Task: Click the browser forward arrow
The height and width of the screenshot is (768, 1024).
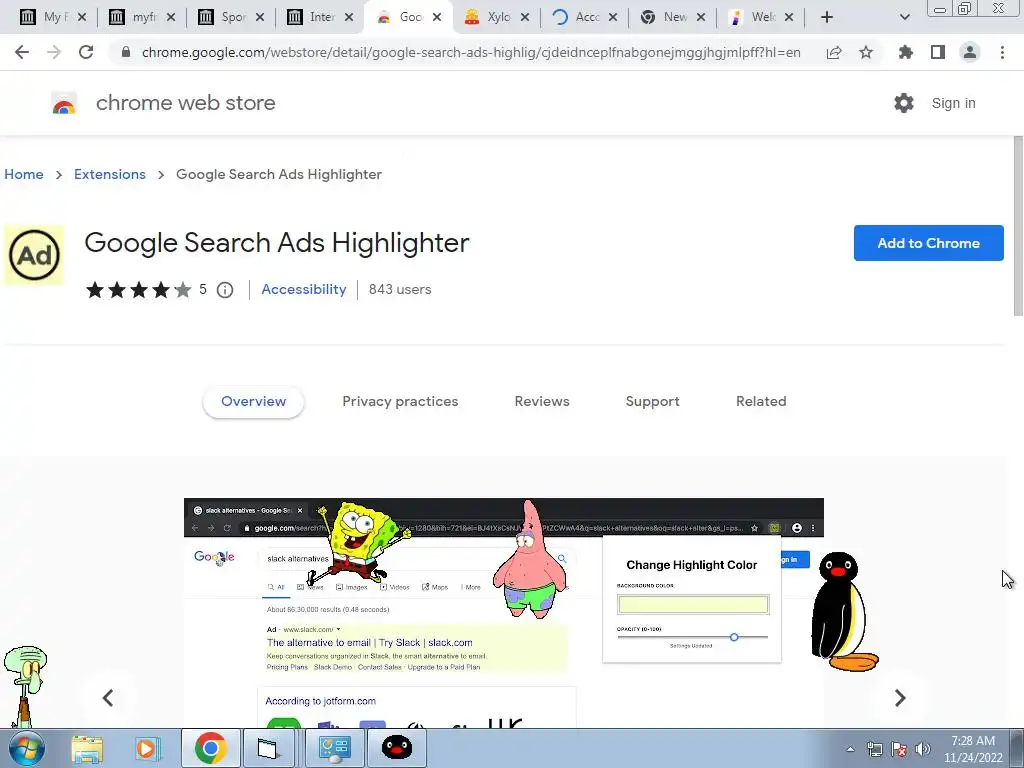Action: [54, 52]
